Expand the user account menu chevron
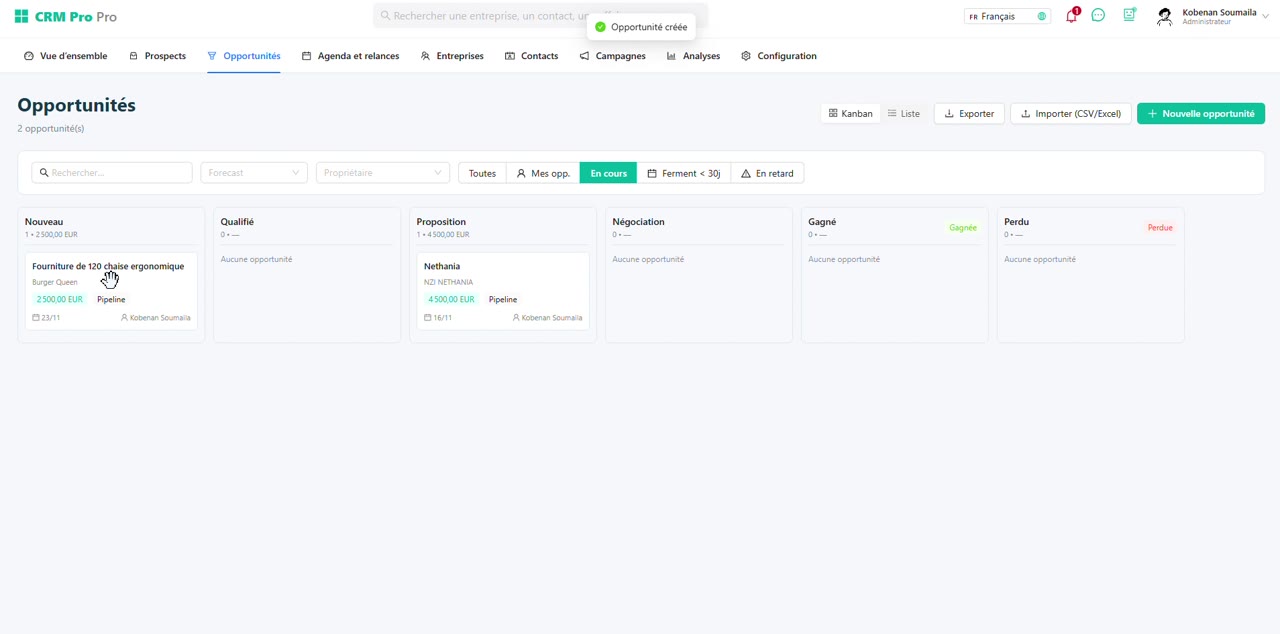The height and width of the screenshot is (634, 1280). pyautogui.click(x=1266, y=17)
